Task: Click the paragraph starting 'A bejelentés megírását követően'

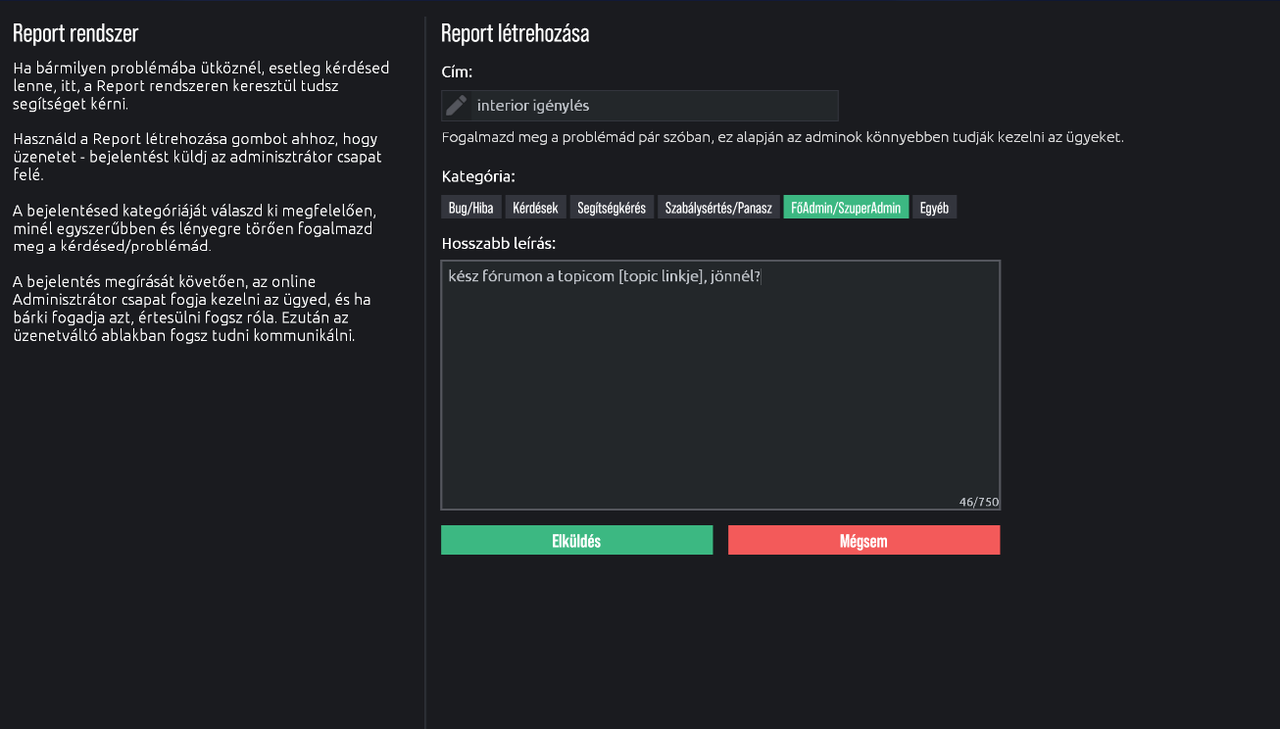Action: tap(192, 308)
